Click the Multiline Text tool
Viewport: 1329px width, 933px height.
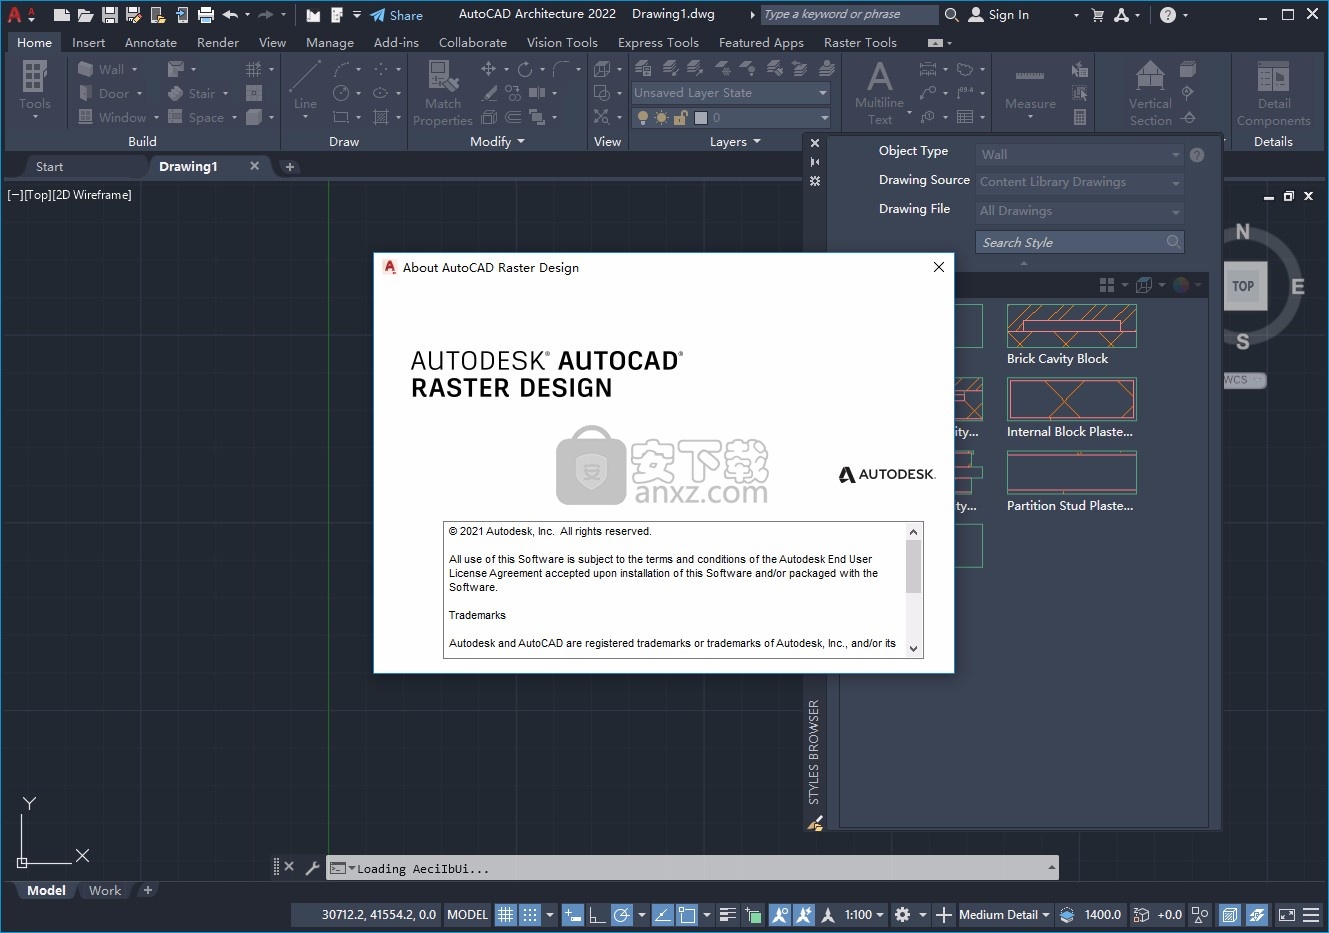coord(879,93)
